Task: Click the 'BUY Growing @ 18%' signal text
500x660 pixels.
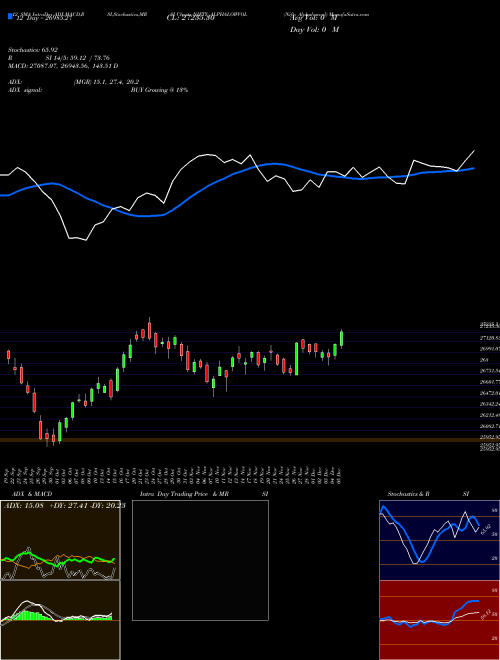Action: tap(159, 90)
